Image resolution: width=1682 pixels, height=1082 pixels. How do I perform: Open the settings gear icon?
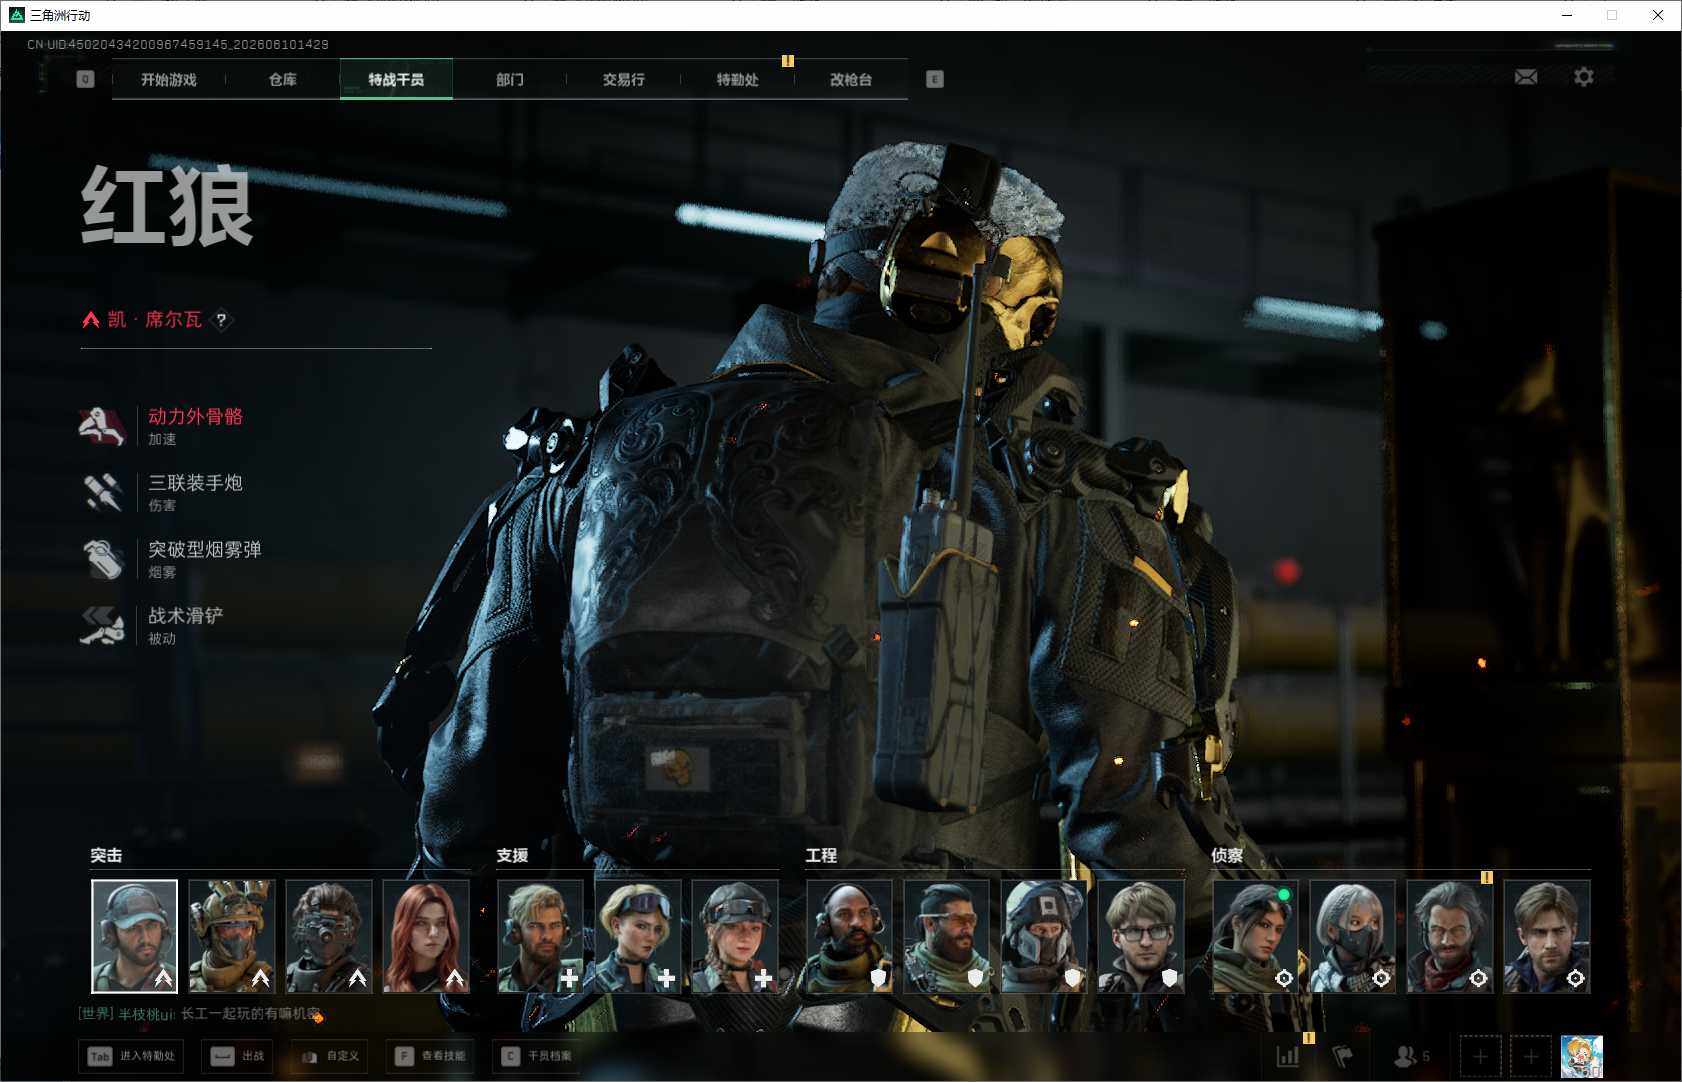pyautogui.click(x=1584, y=77)
